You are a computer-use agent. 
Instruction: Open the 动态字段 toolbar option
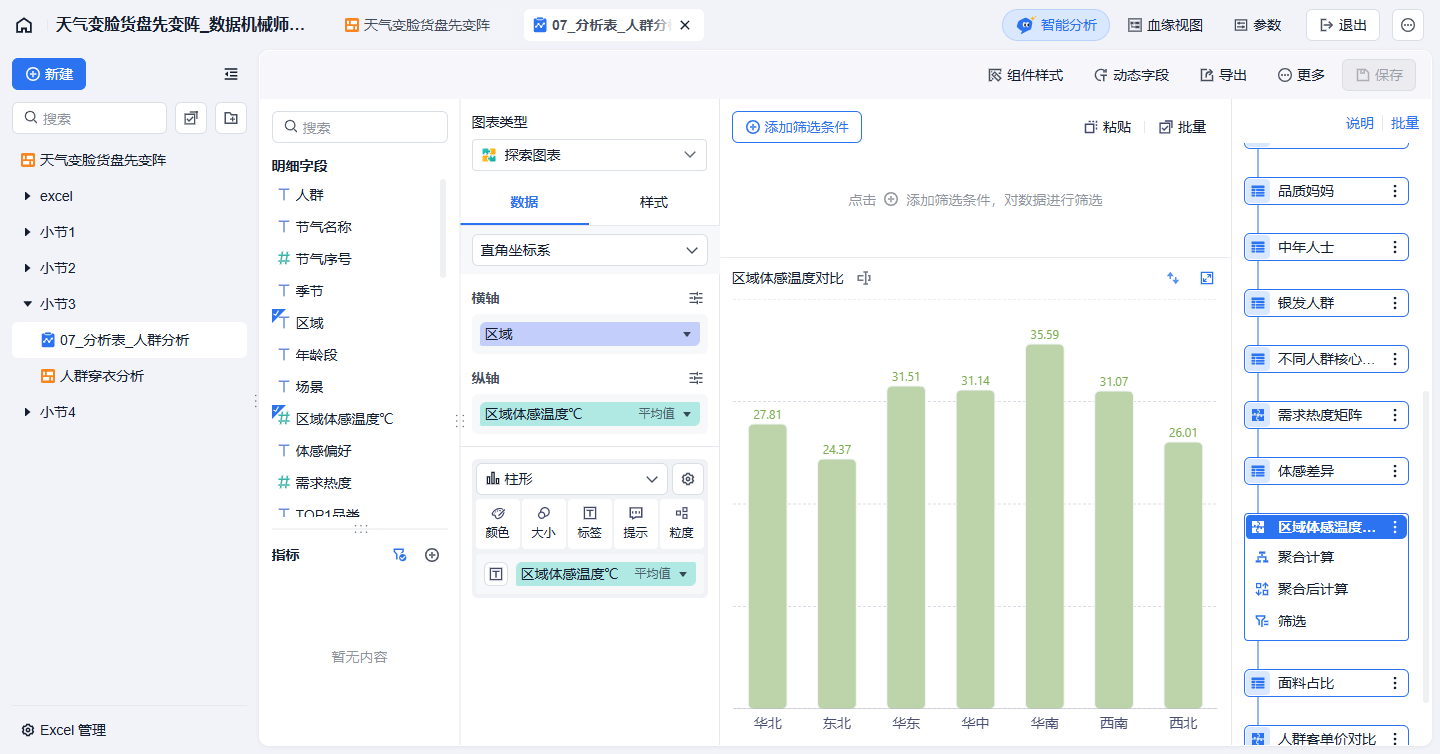tap(1131, 75)
